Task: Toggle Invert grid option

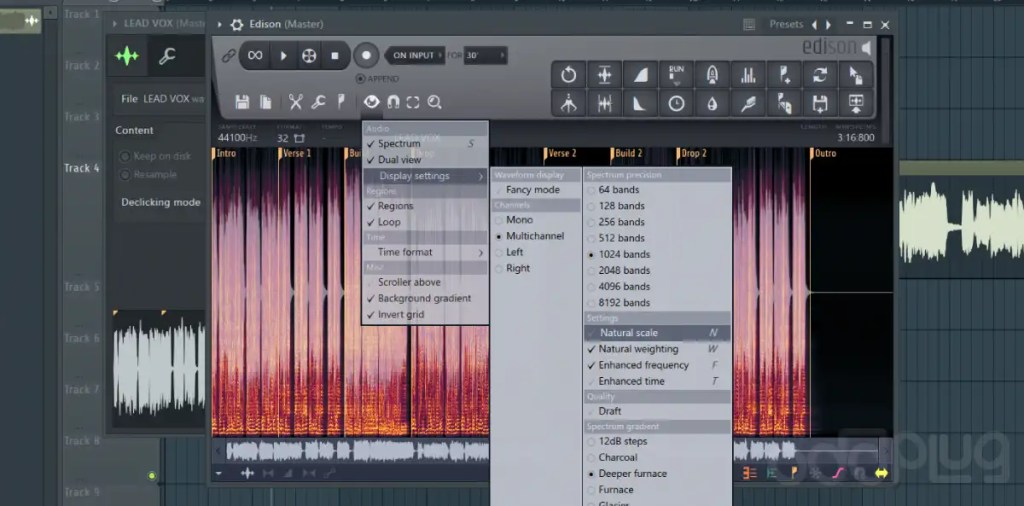Action: click(x=424, y=315)
